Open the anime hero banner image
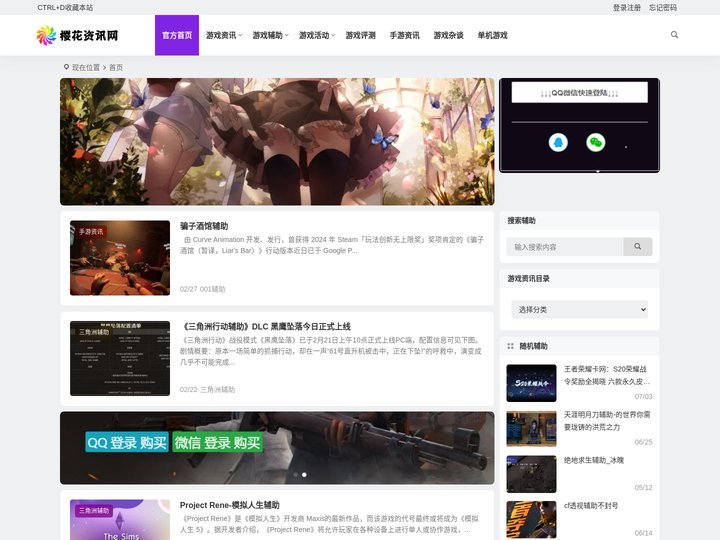 coord(277,141)
